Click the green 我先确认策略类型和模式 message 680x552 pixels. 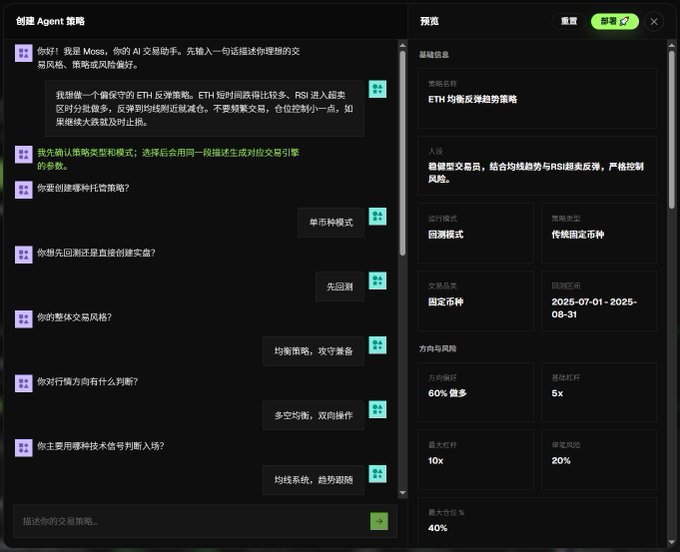coord(168,159)
